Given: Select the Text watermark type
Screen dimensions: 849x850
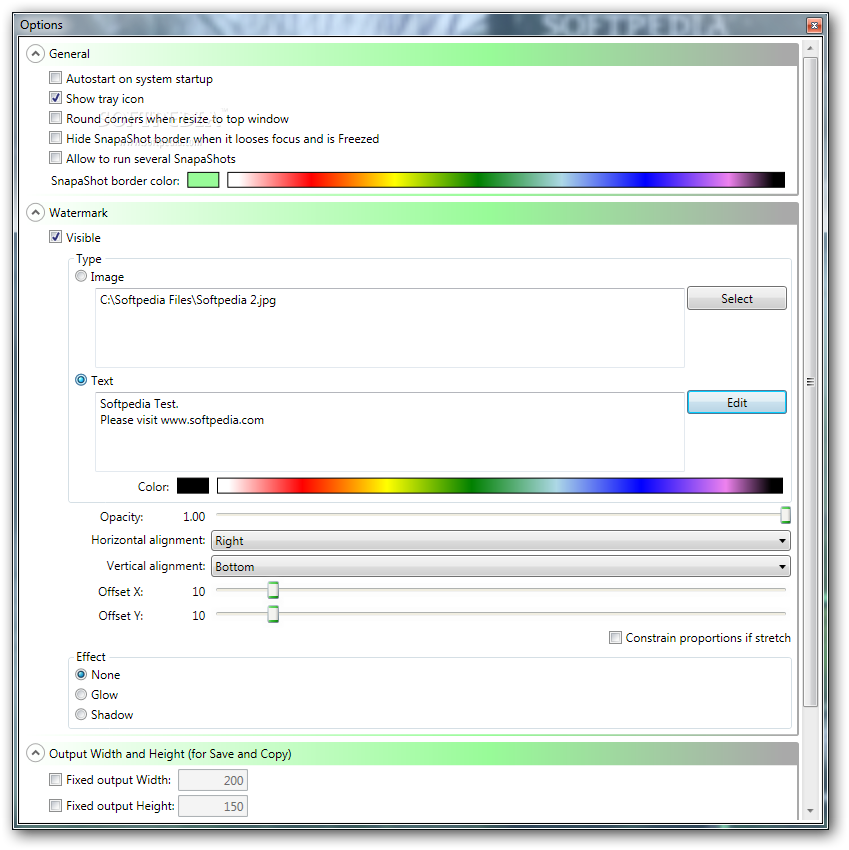Looking at the screenshot, I should (81, 381).
